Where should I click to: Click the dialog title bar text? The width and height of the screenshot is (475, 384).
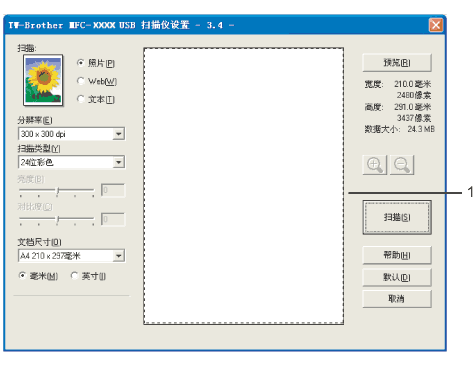click(121, 25)
